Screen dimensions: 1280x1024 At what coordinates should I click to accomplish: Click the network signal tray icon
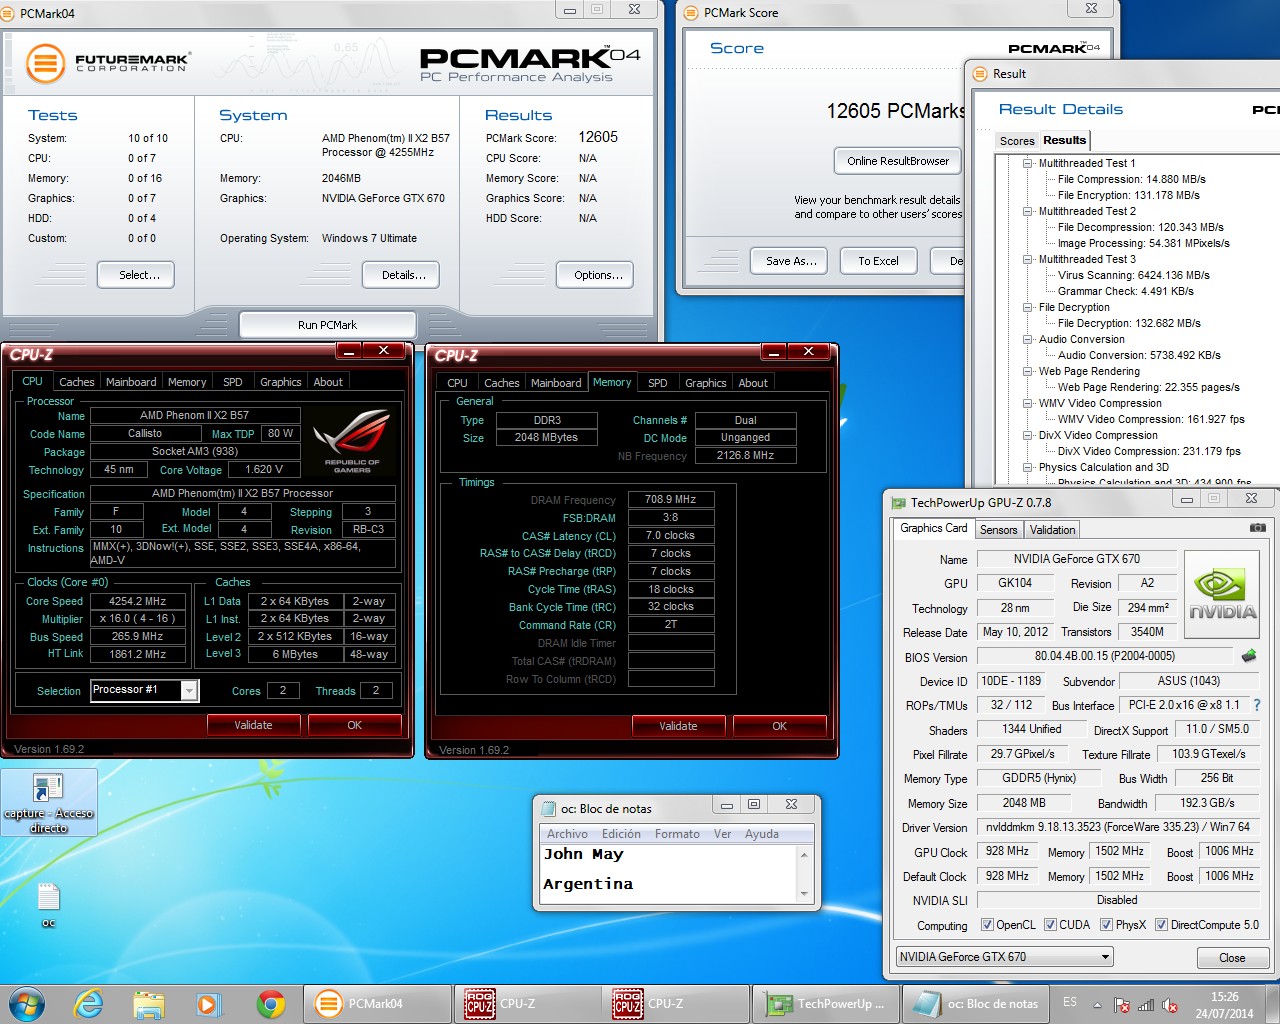(1146, 1005)
